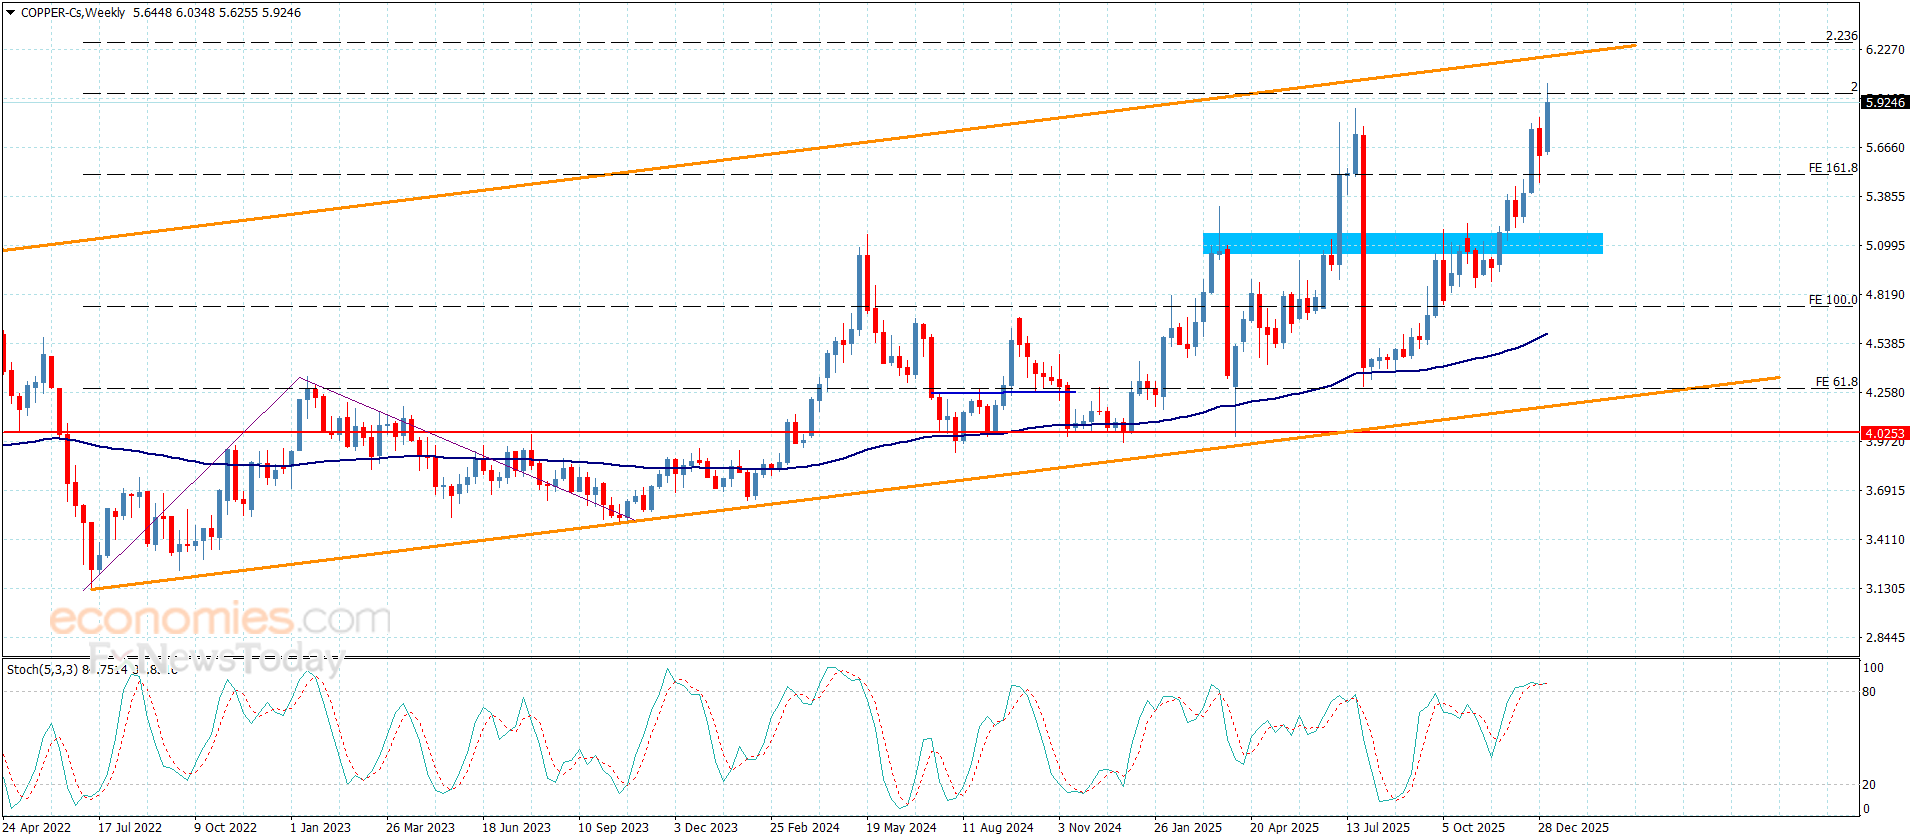Select the 28 Dec 2025 date marker

[x=1573, y=827]
